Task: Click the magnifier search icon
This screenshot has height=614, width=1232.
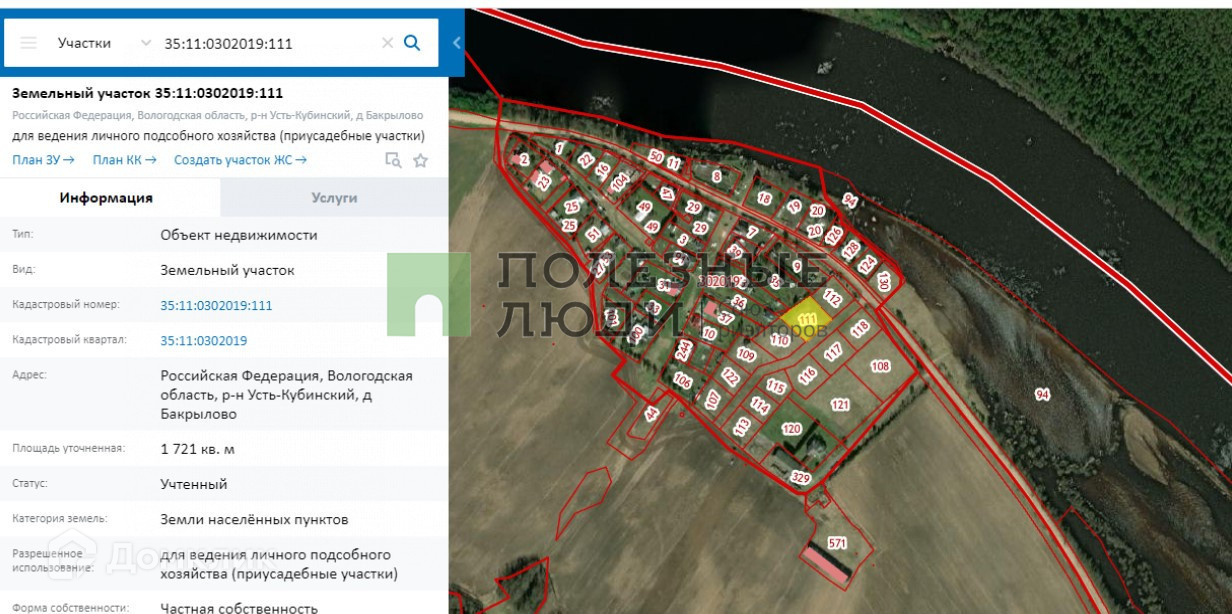Action: coord(412,43)
